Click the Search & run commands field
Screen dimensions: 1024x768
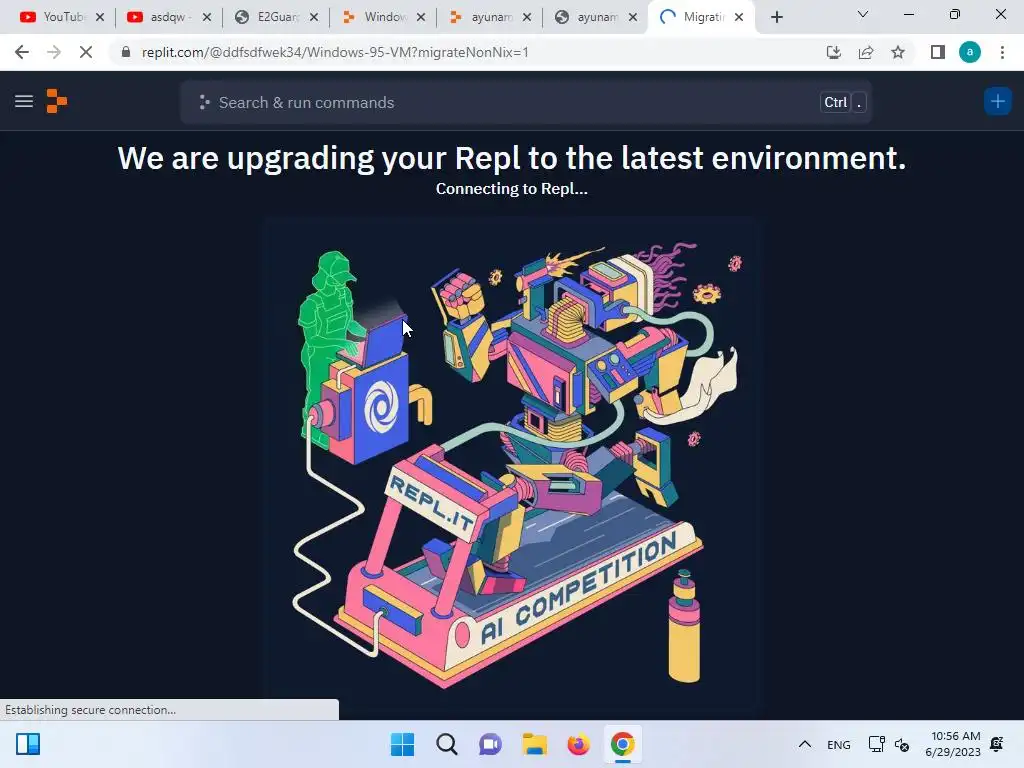[x=526, y=103]
